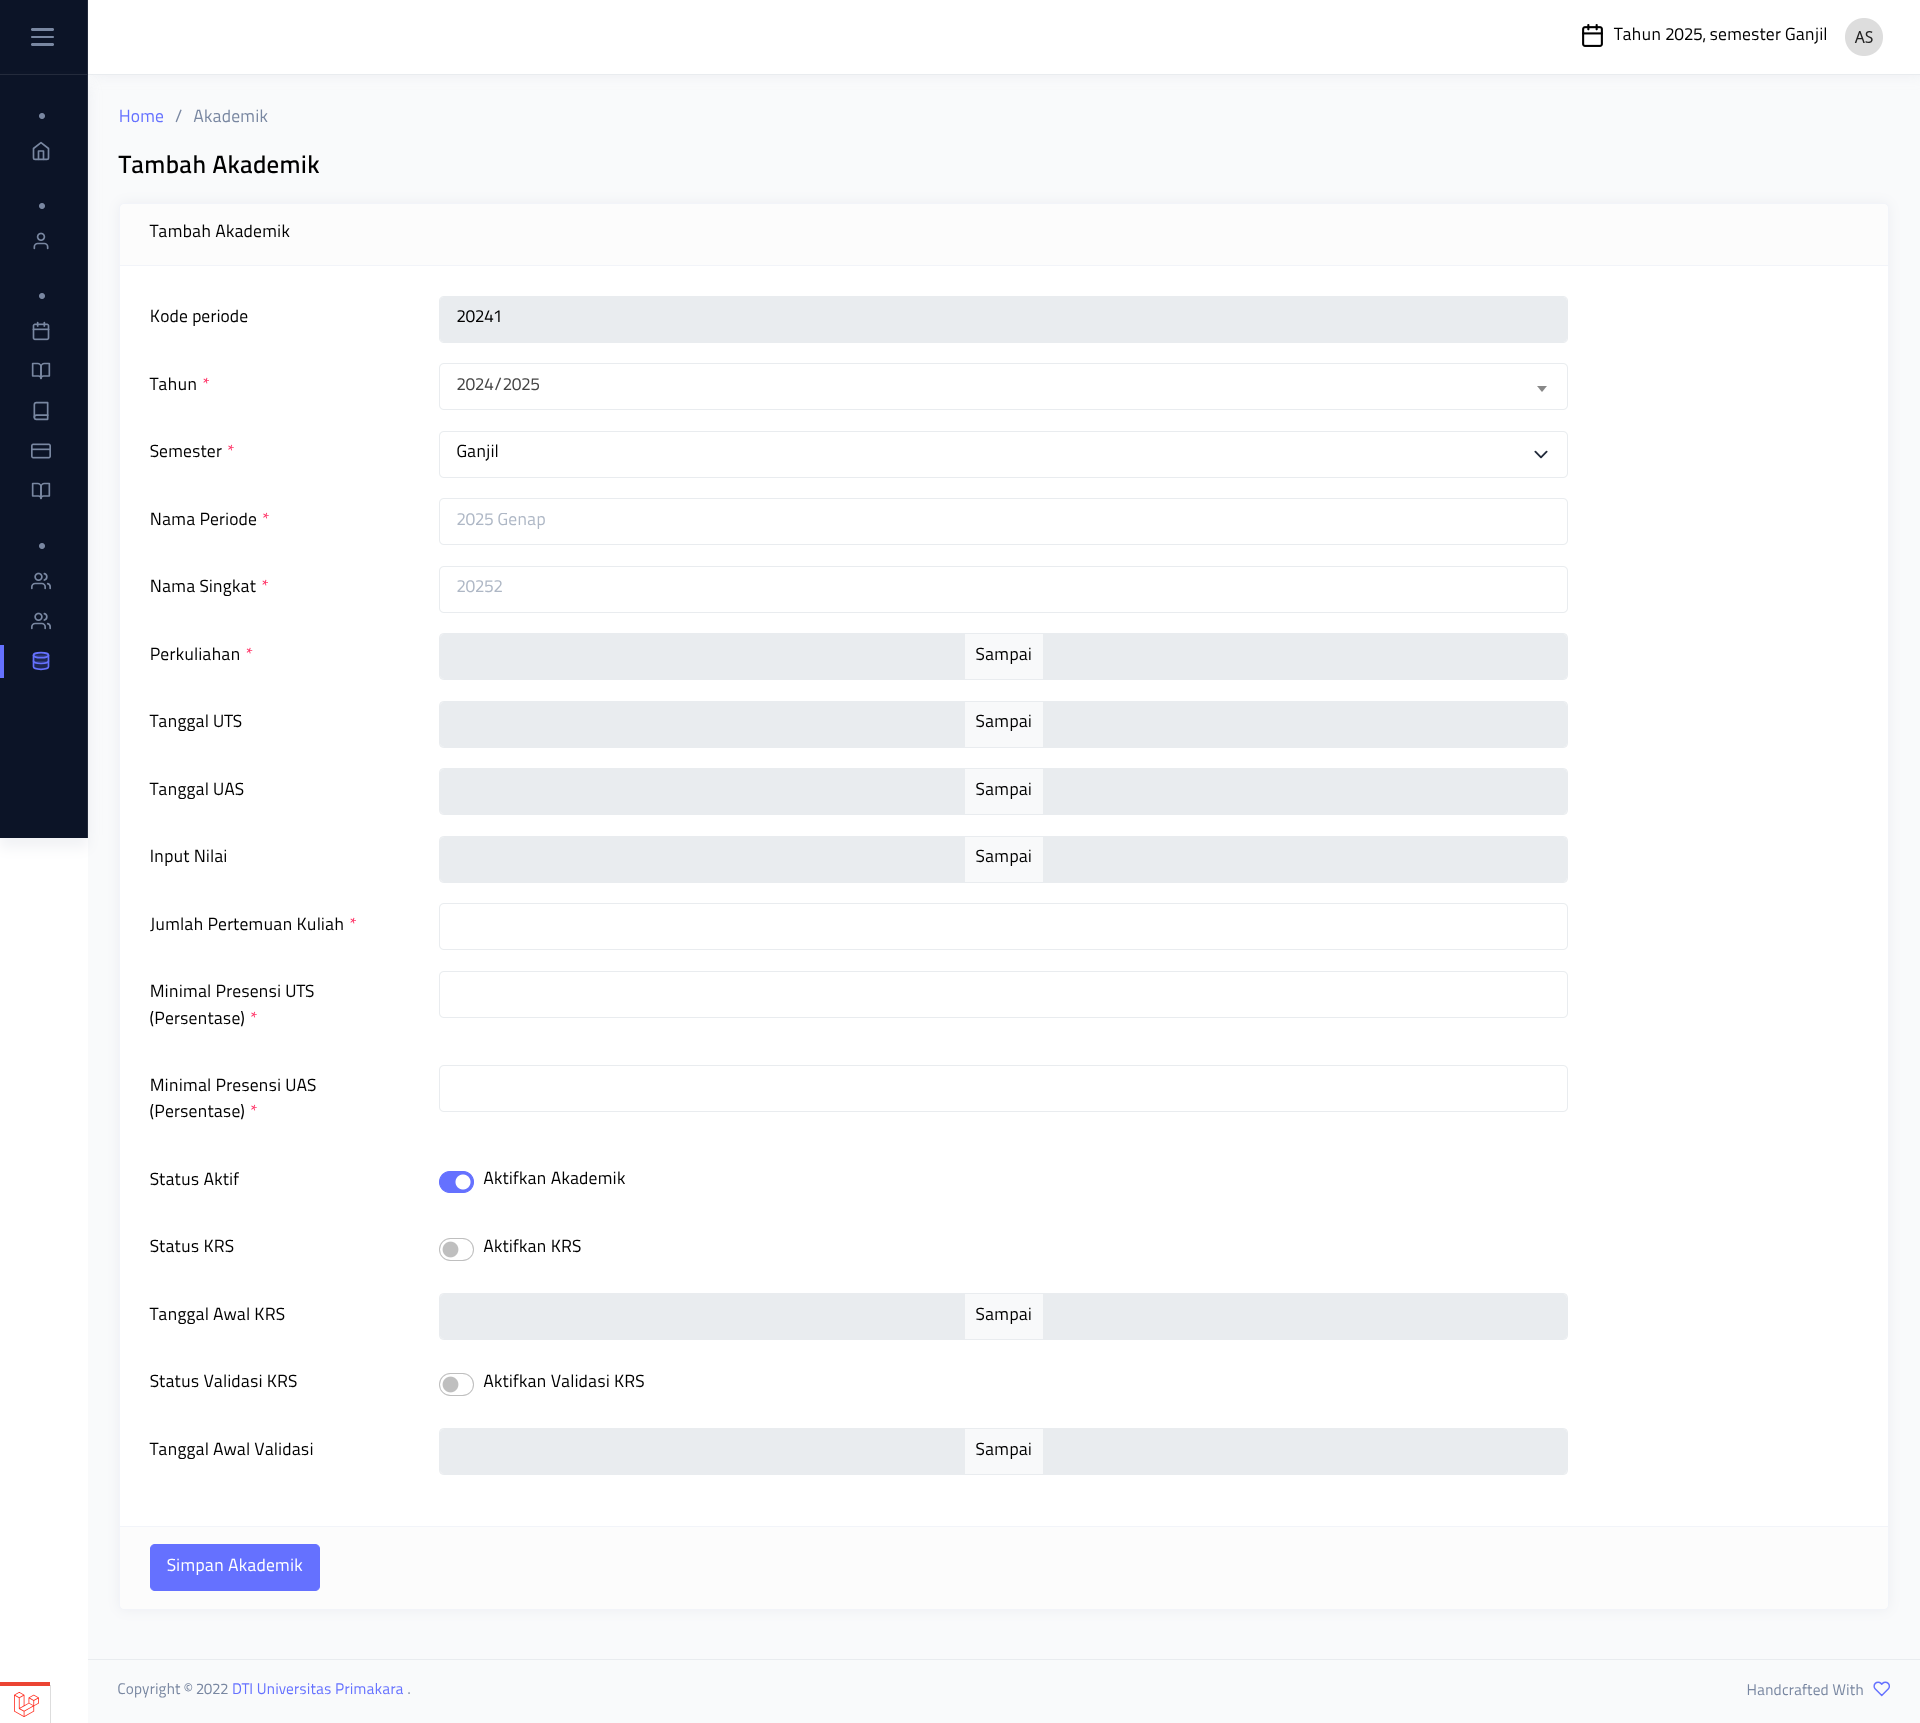1920x1723 pixels.
Task: Open the calendar icon in sidebar
Action: [x=41, y=331]
